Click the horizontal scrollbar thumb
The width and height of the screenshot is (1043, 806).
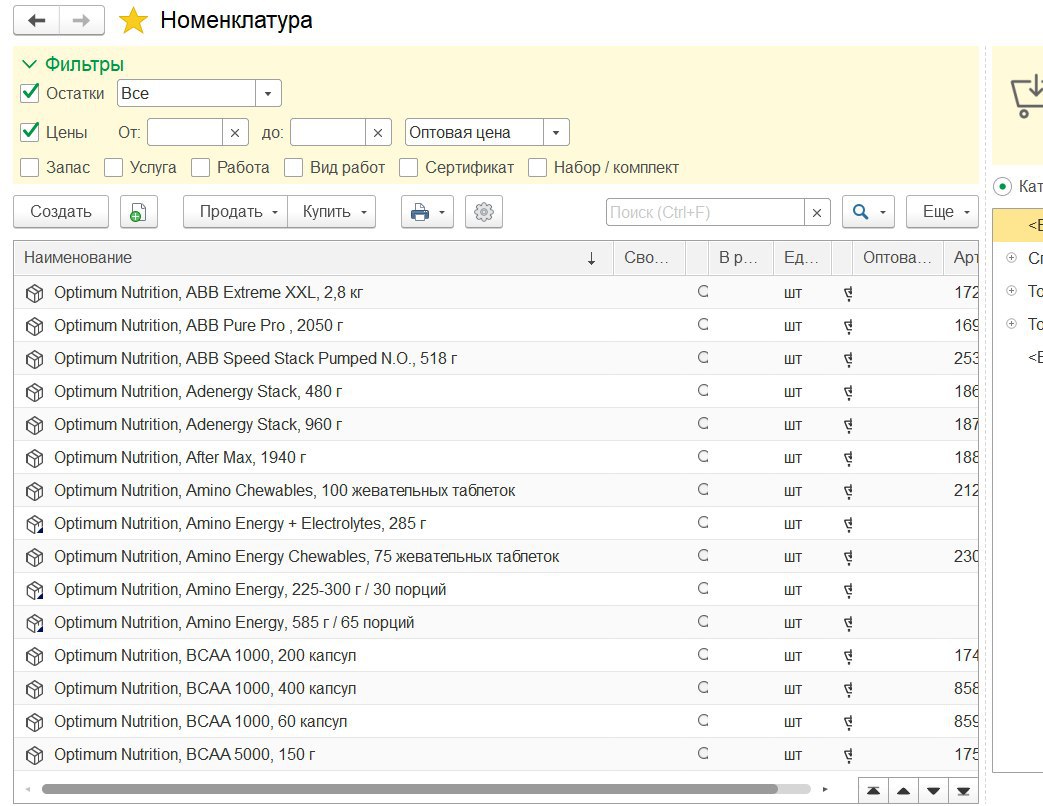[409, 789]
